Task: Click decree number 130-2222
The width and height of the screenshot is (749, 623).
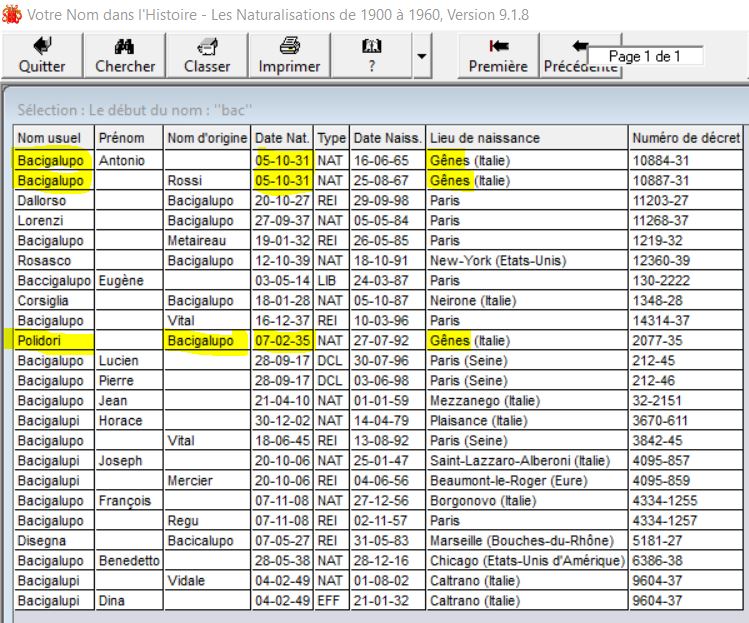Action: (x=686, y=281)
